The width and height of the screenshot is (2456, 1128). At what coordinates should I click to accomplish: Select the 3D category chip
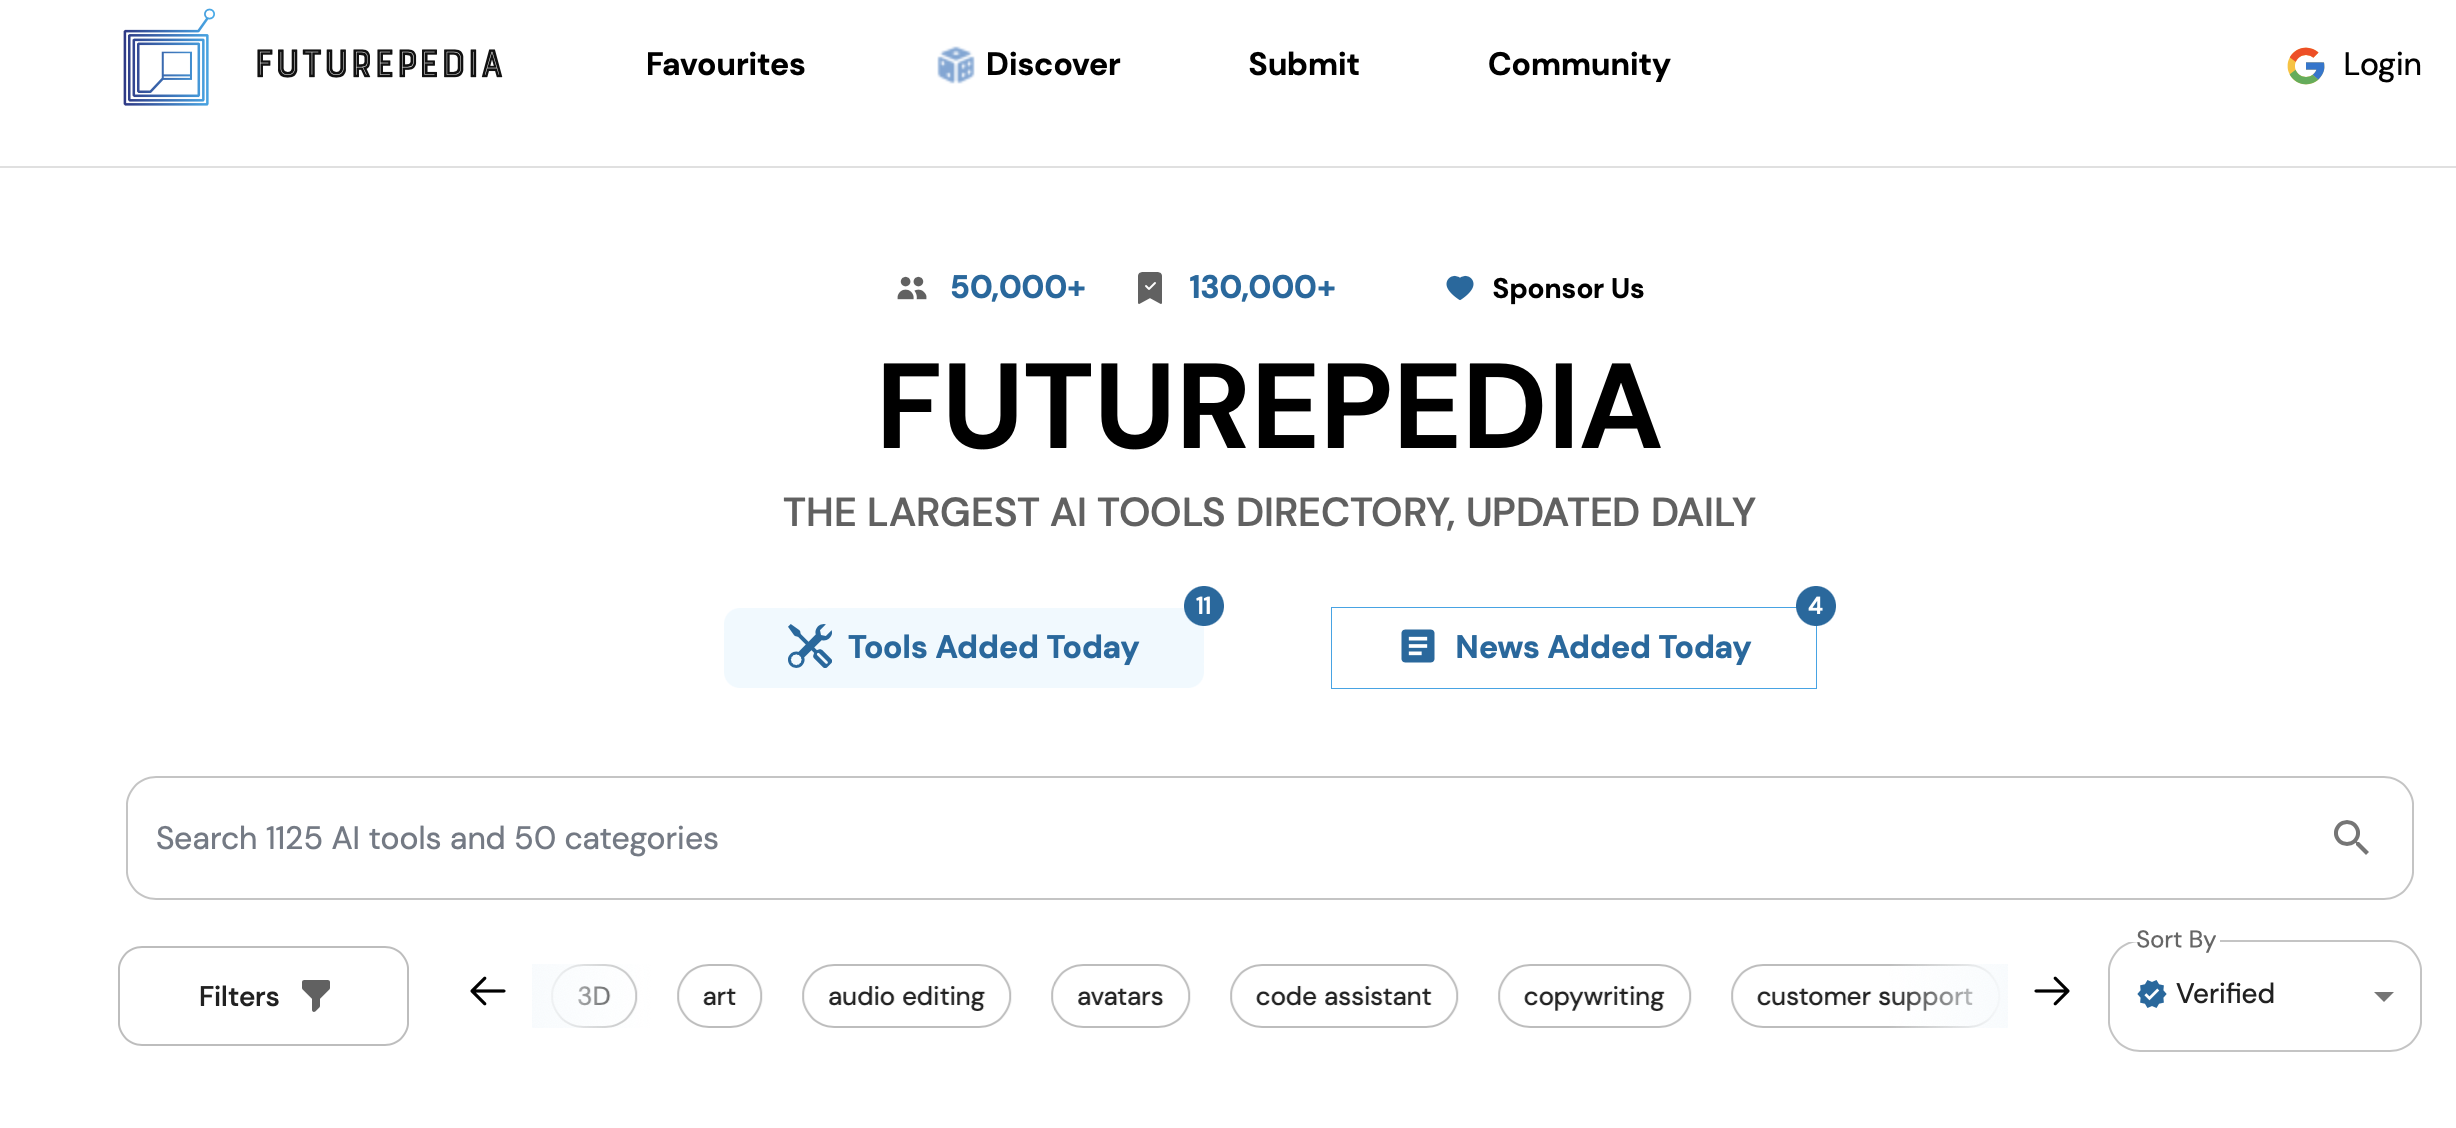(x=594, y=996)
